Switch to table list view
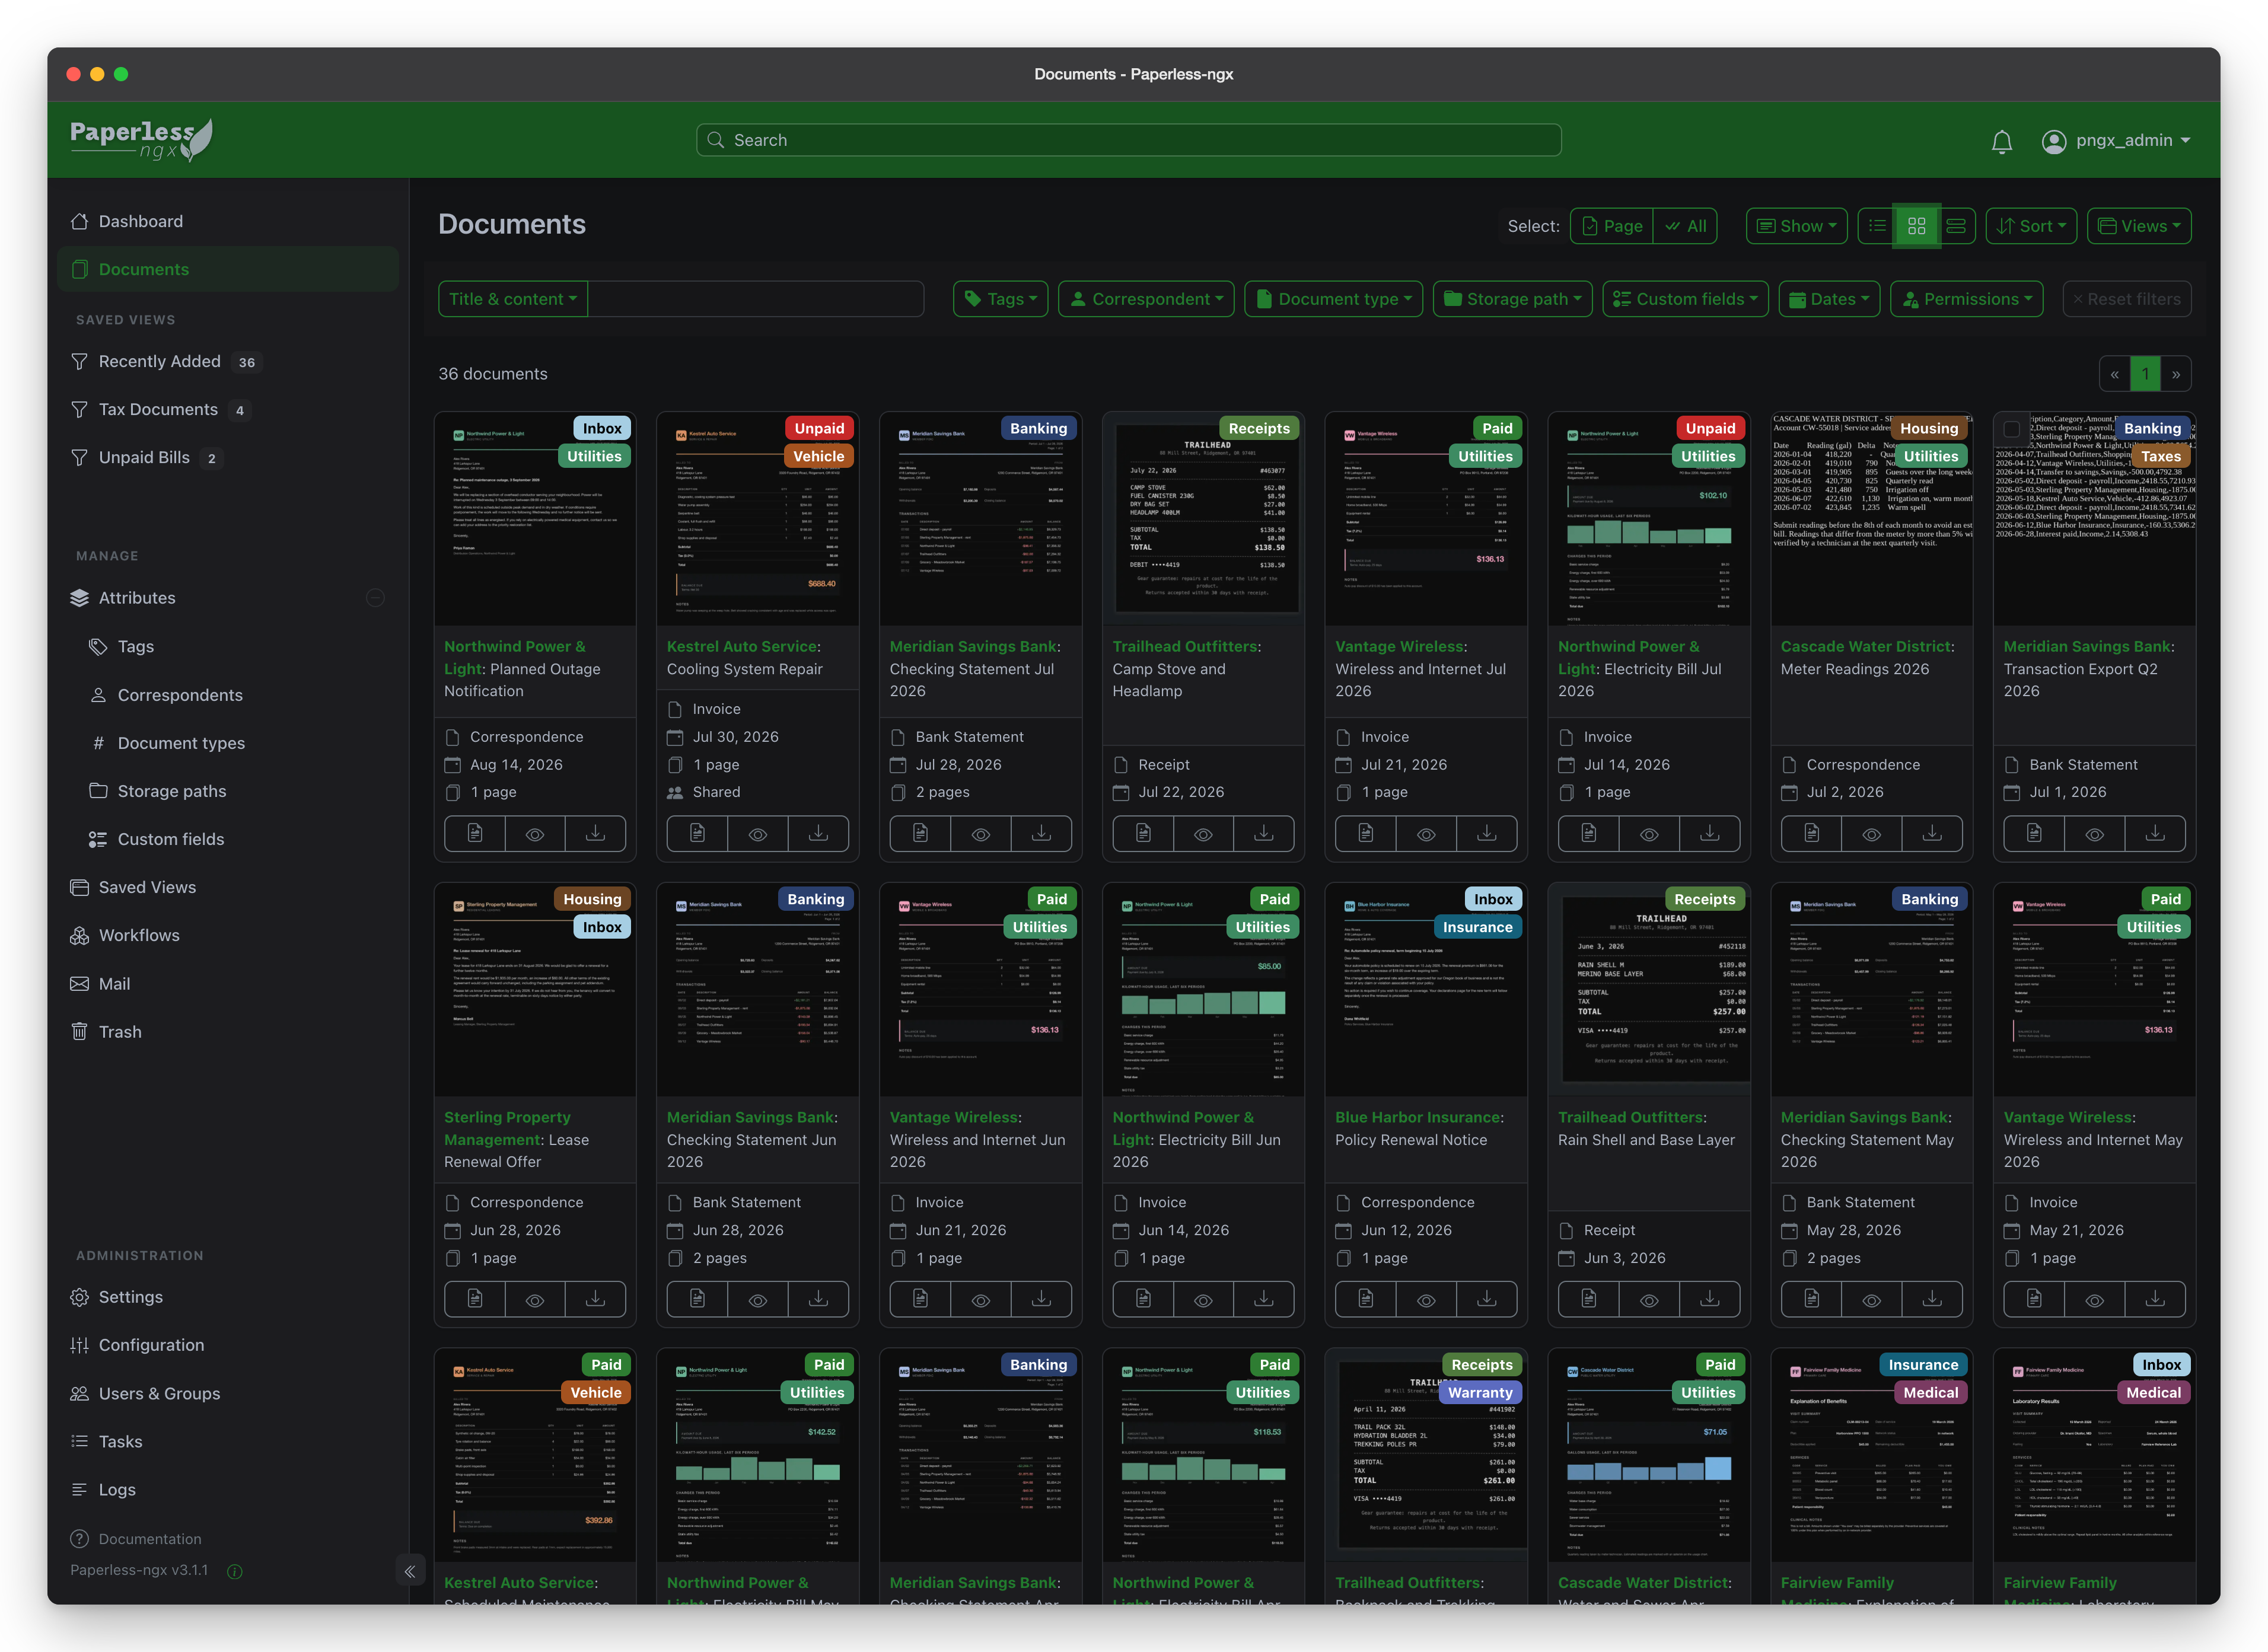 point(1877,226)
